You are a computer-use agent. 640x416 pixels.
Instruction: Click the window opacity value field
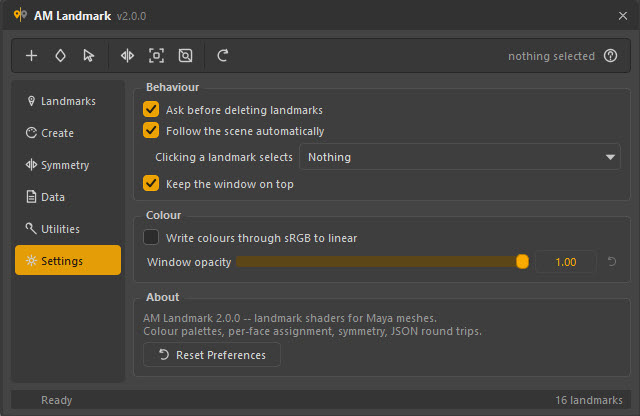pos(566,262)
